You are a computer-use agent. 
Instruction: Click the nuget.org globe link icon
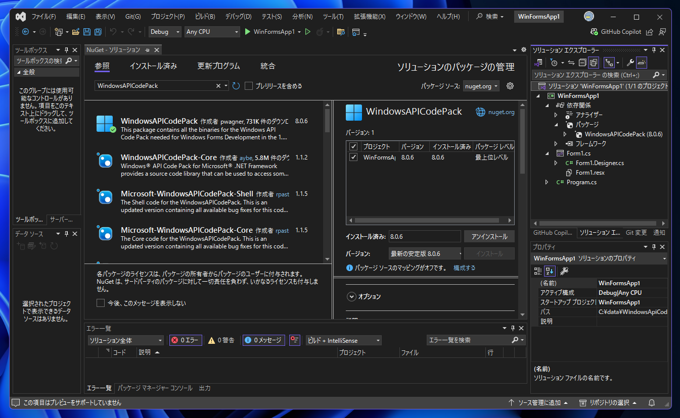pos(480,112)
